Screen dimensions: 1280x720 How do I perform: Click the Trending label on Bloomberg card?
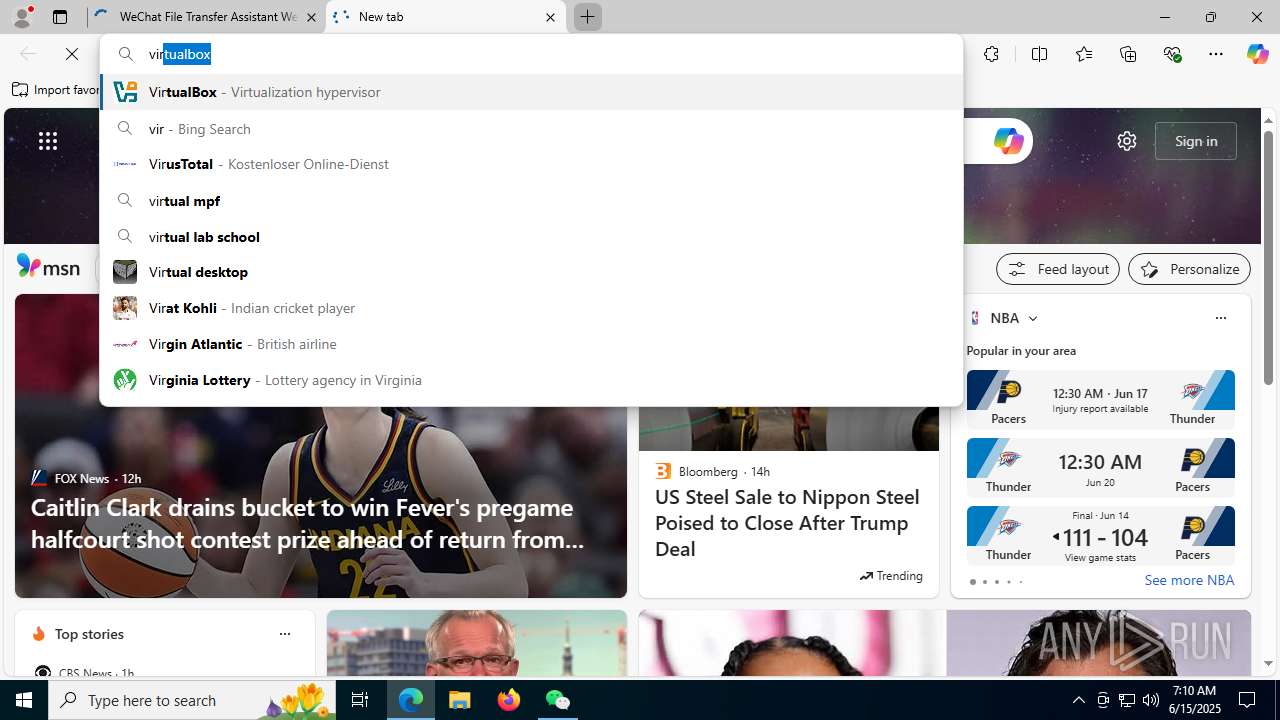click(x=890, y=576)
